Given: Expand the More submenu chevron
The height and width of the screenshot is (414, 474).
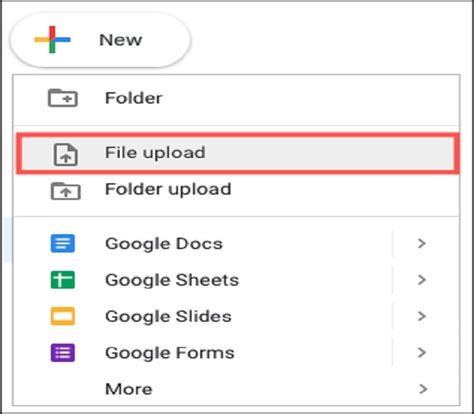Looking at the screenshot, I should 423,389.
